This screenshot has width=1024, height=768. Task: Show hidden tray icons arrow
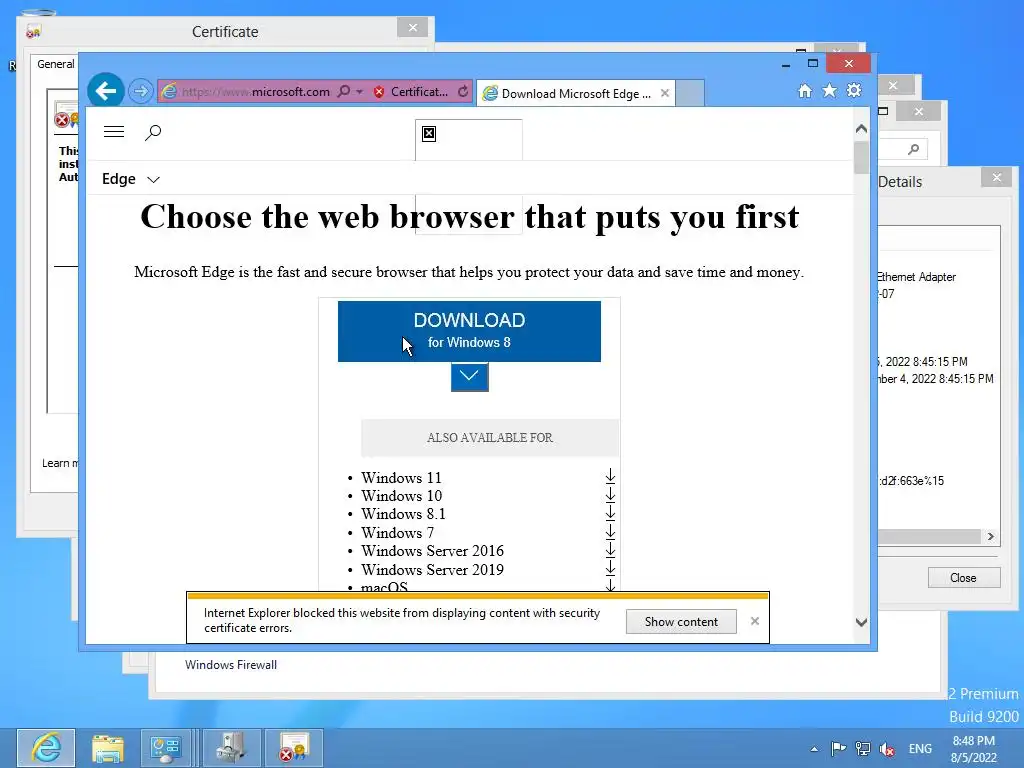click(814, 749)
